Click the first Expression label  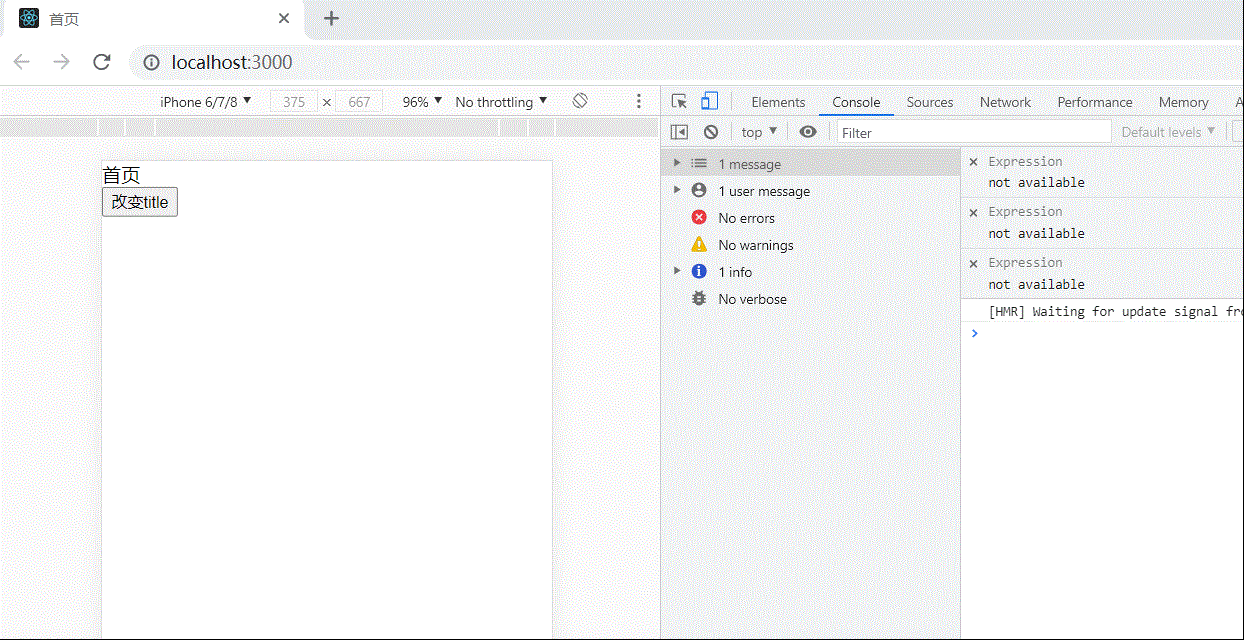pyautogui.click(x=1025, y=161)
